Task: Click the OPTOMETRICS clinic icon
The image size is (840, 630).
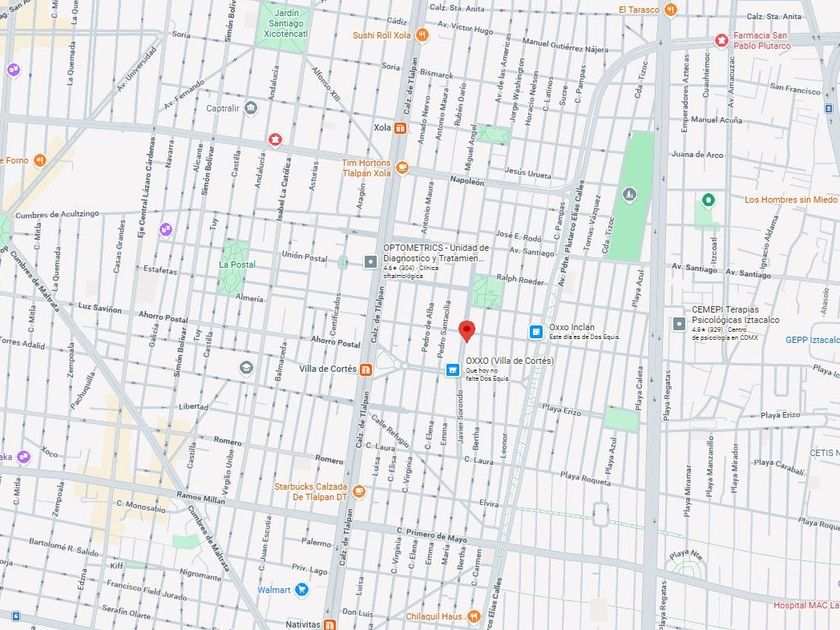Action: (371, 262)
